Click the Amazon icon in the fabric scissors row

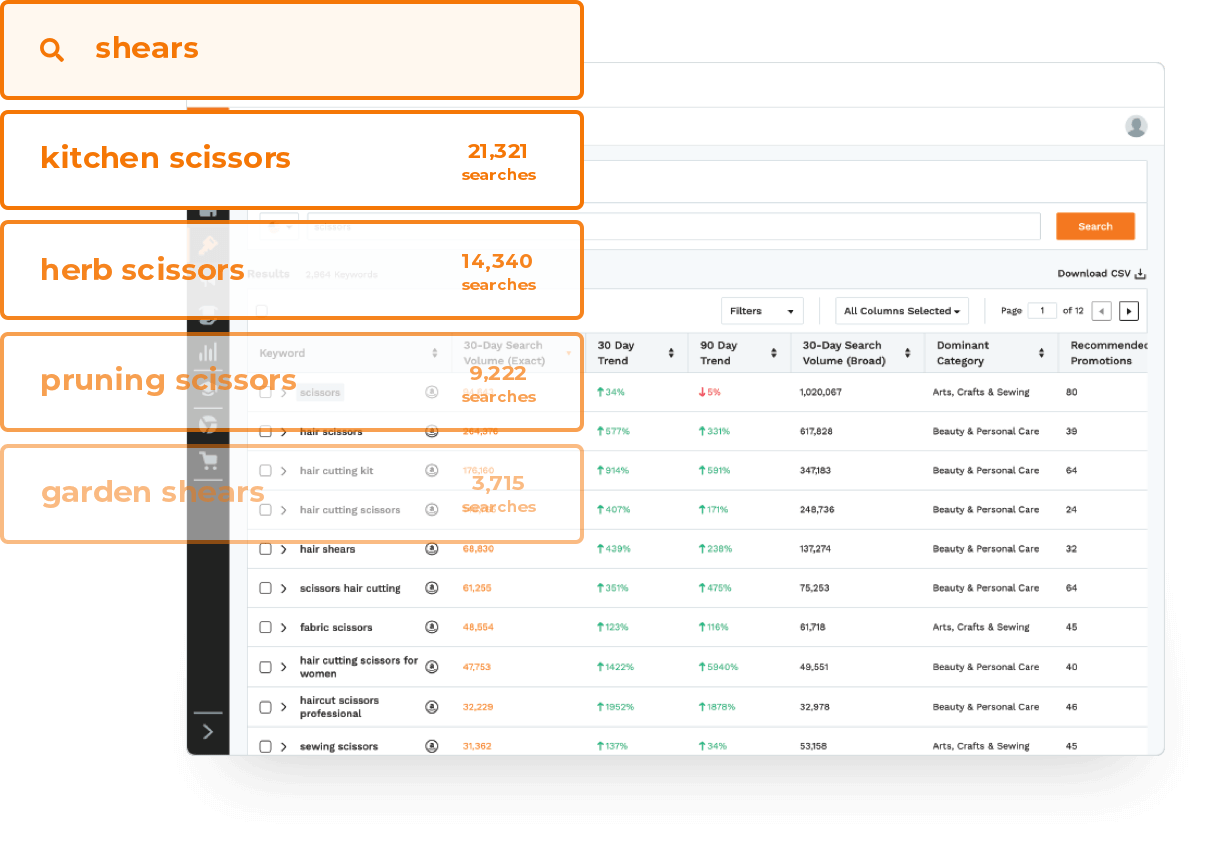432,627
